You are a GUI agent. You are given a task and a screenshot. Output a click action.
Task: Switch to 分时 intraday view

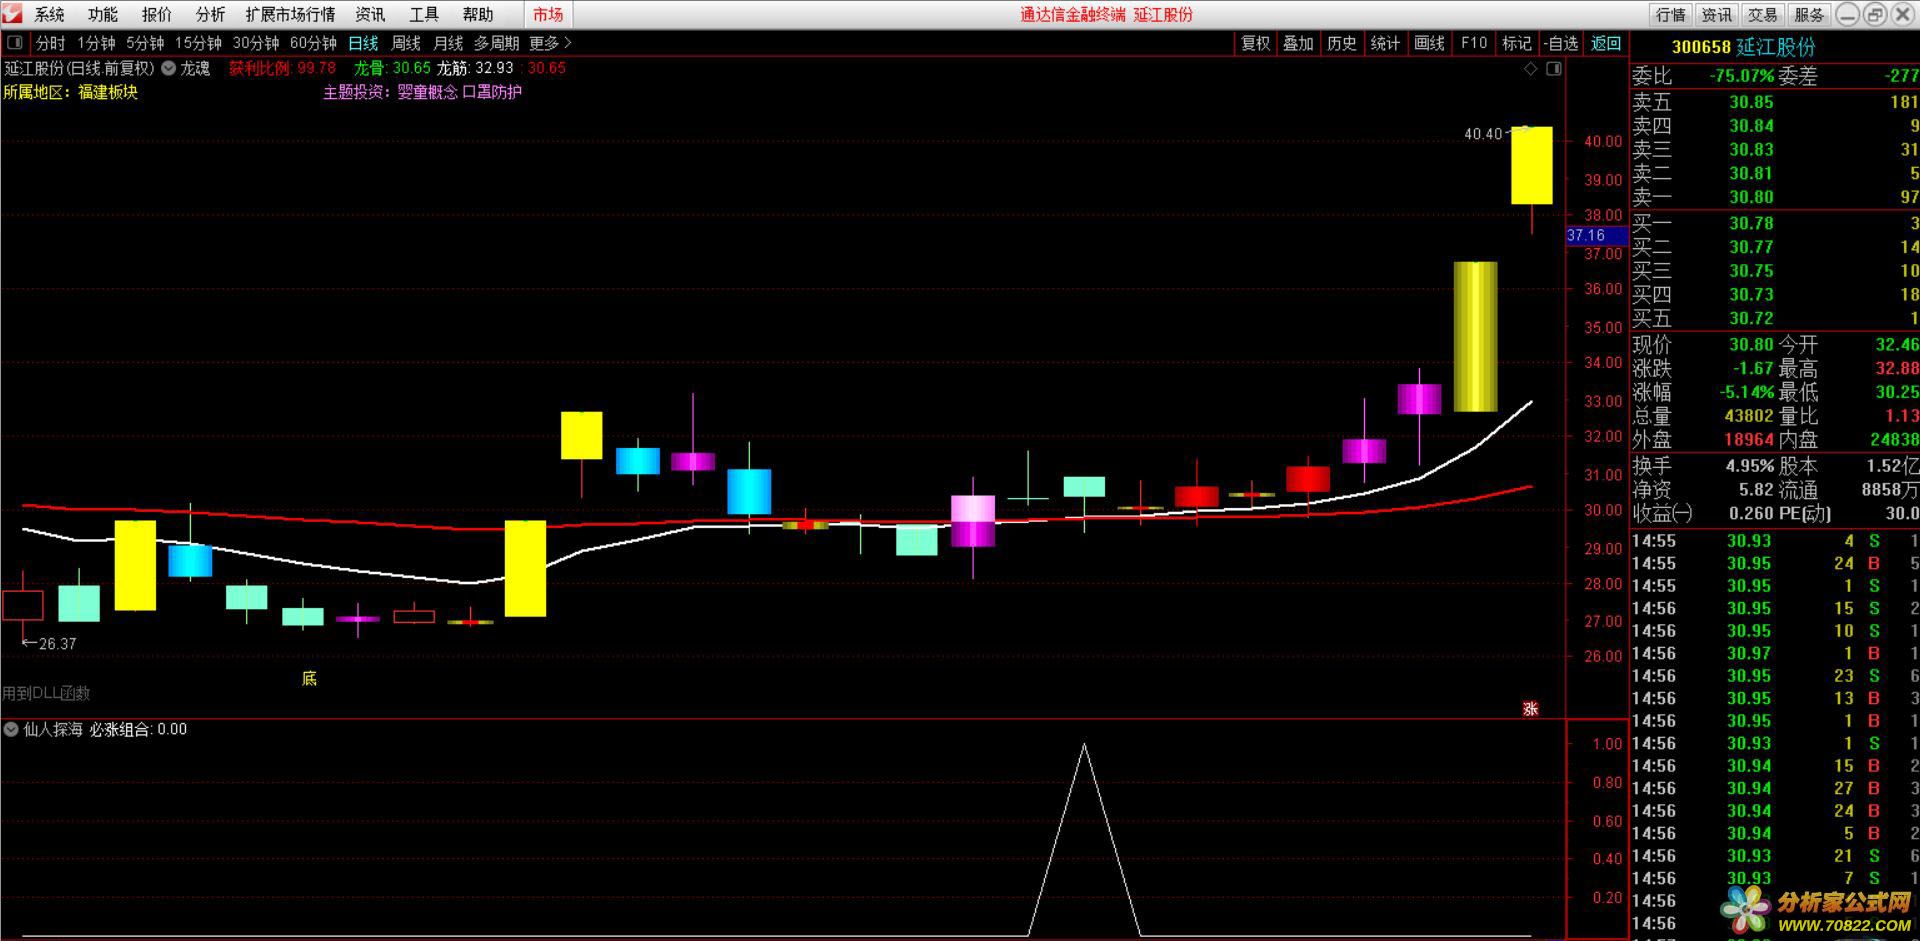(50, 43)
